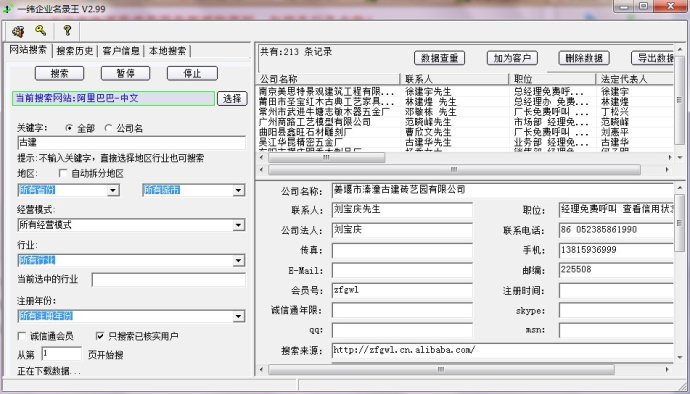The image size is (690, 394).
Task: Click the 邮编 field showing 225508
Action: [616, 270]
